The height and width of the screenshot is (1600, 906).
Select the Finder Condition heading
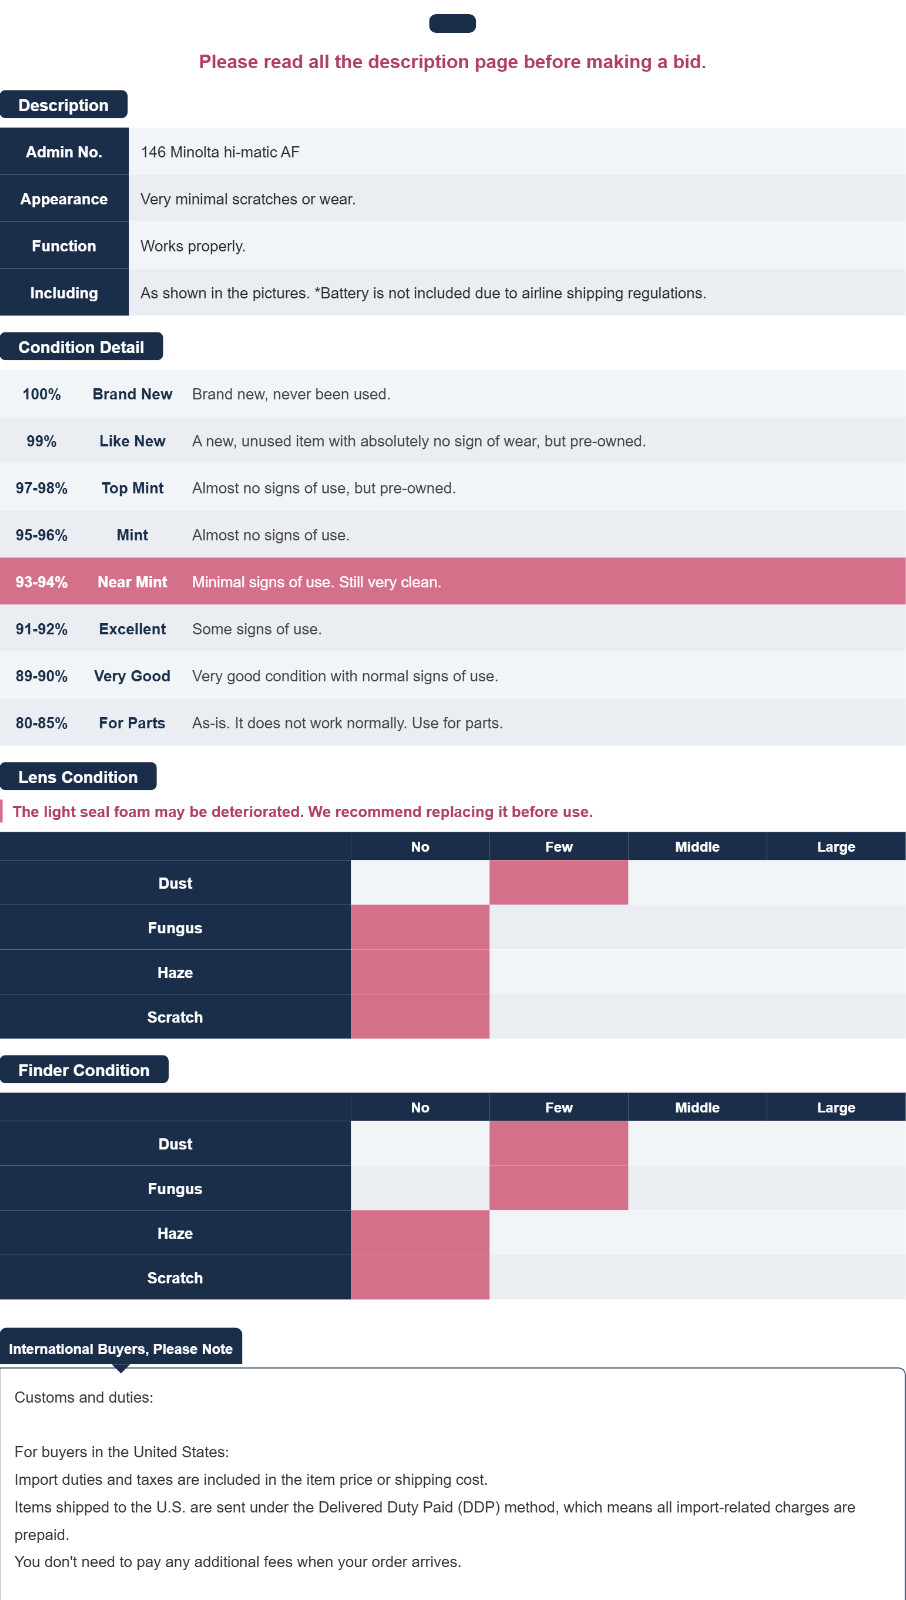tap(84, 1070)
